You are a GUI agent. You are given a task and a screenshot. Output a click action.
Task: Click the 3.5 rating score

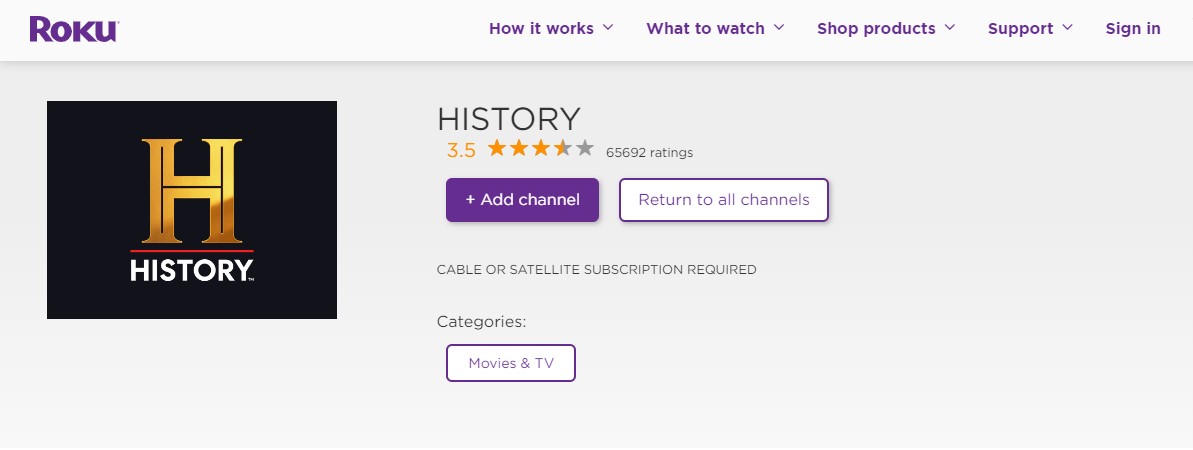[461, 151]
